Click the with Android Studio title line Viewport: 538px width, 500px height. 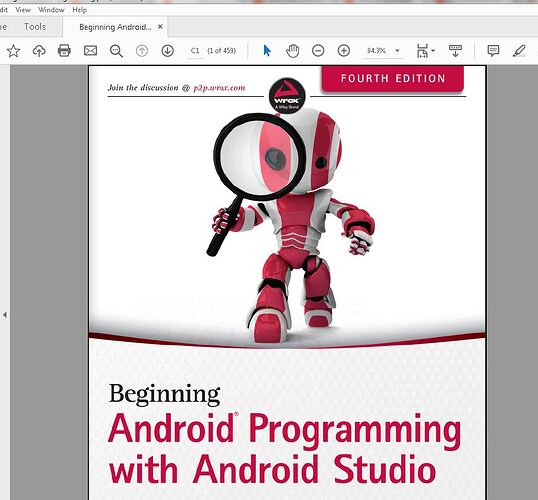point(273,469)
